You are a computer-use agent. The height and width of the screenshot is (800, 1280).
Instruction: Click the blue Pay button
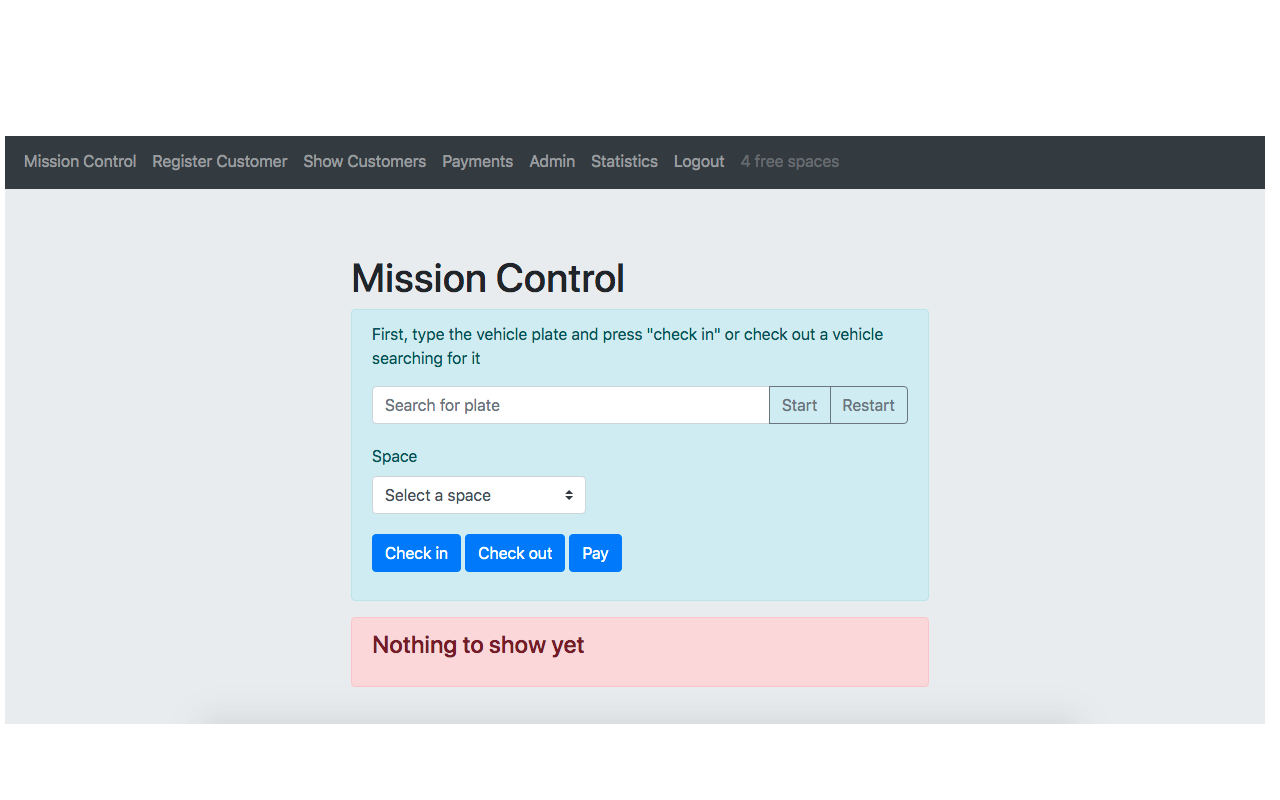click(x=595, y=553)
